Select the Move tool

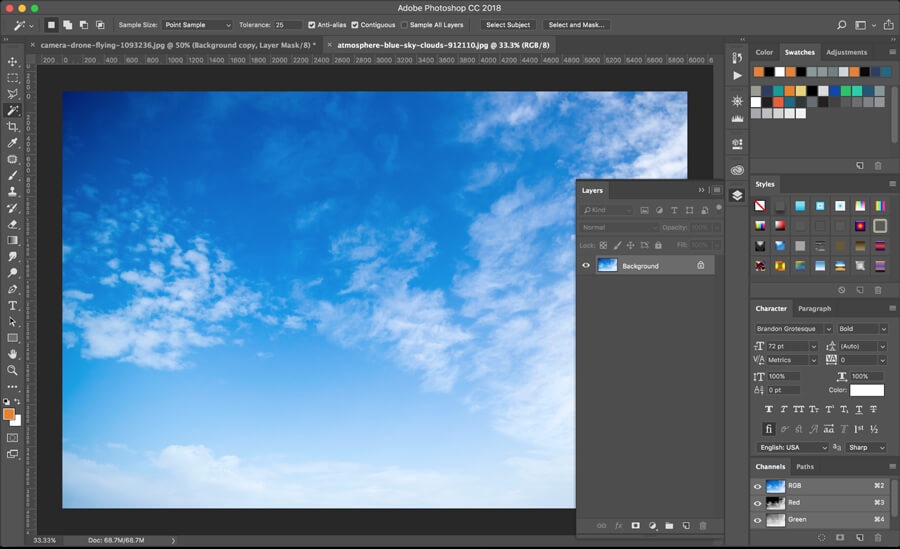tap(13, 61)
